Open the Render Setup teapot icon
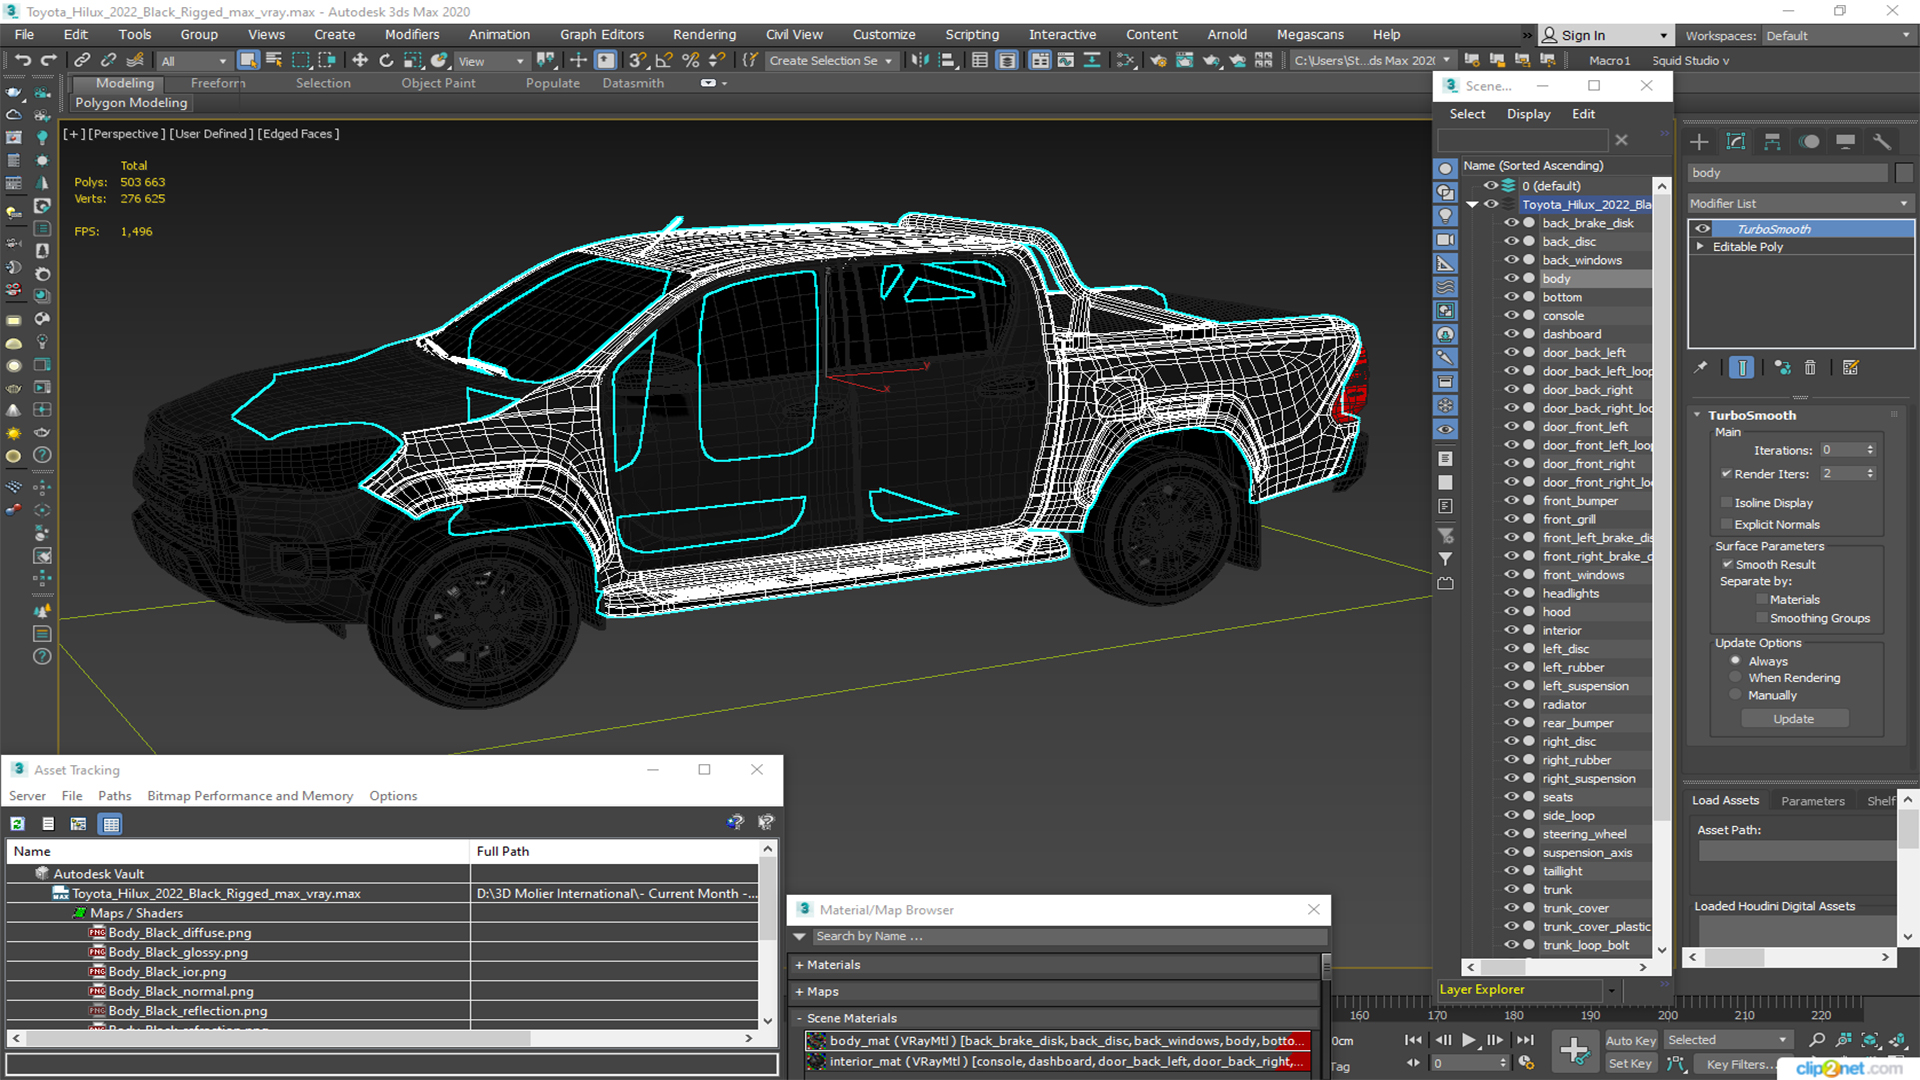The width and height of the screenshot is (1920, 1080). point(1158,61)
